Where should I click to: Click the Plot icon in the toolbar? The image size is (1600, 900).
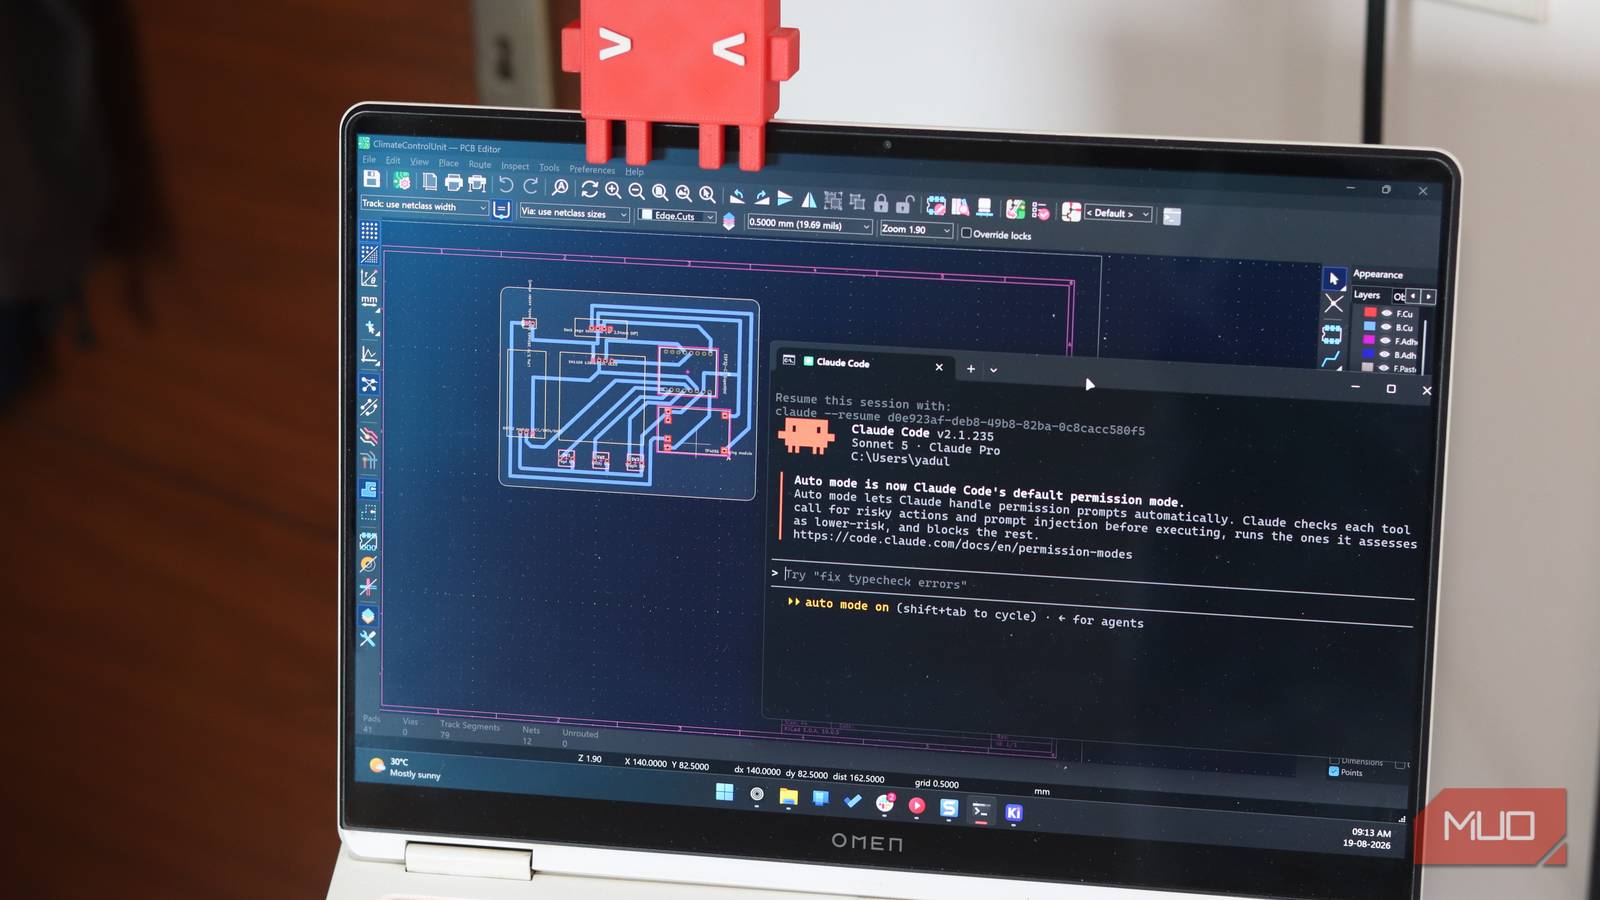point(477,183)
